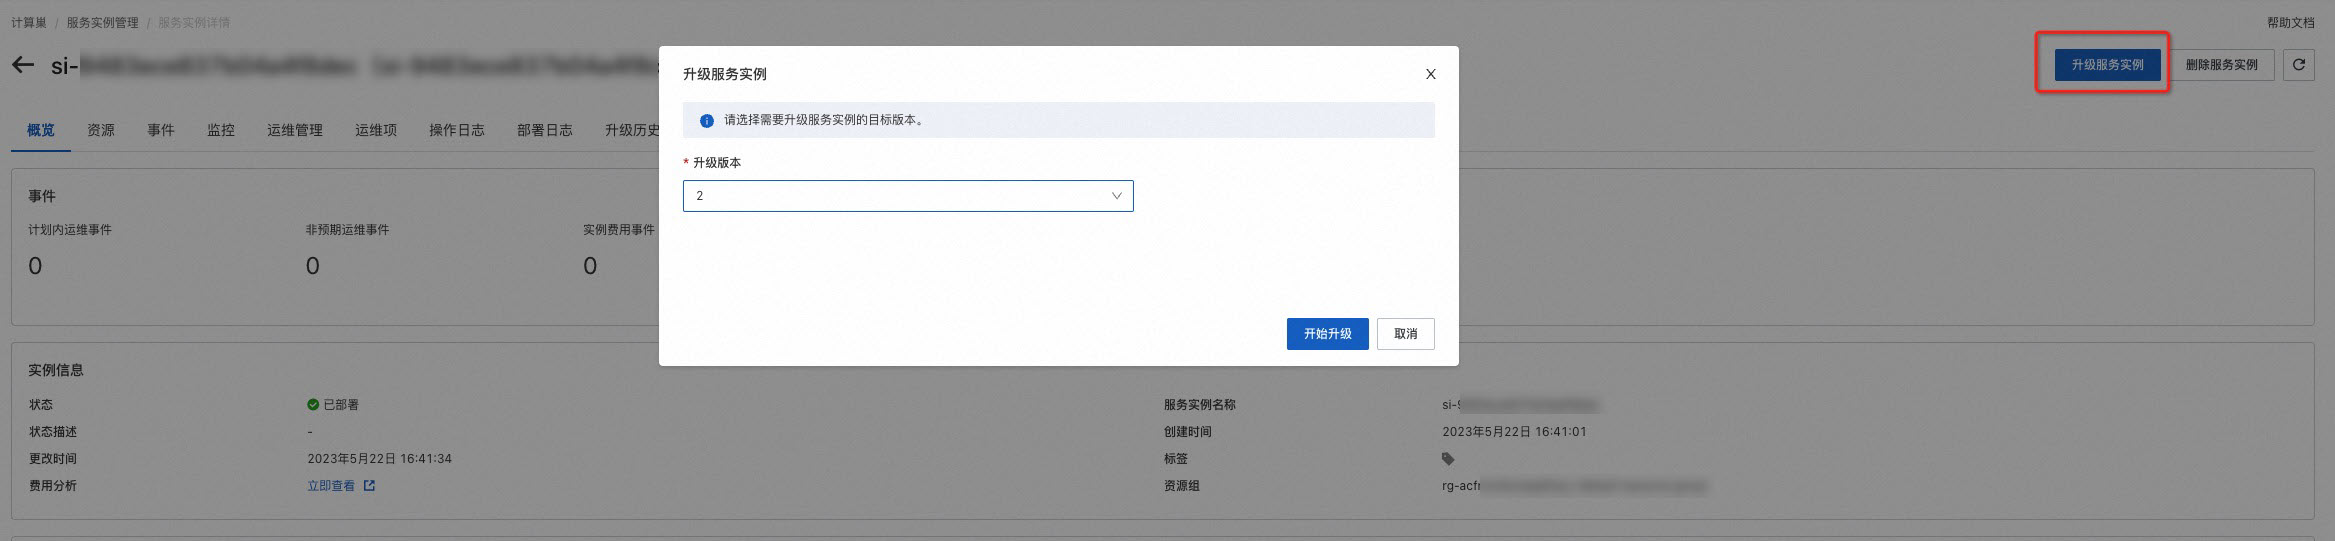Switch to the 资源 tab
The width and height of the screenshot is (2335, 541).
click(x=101, y=130)
